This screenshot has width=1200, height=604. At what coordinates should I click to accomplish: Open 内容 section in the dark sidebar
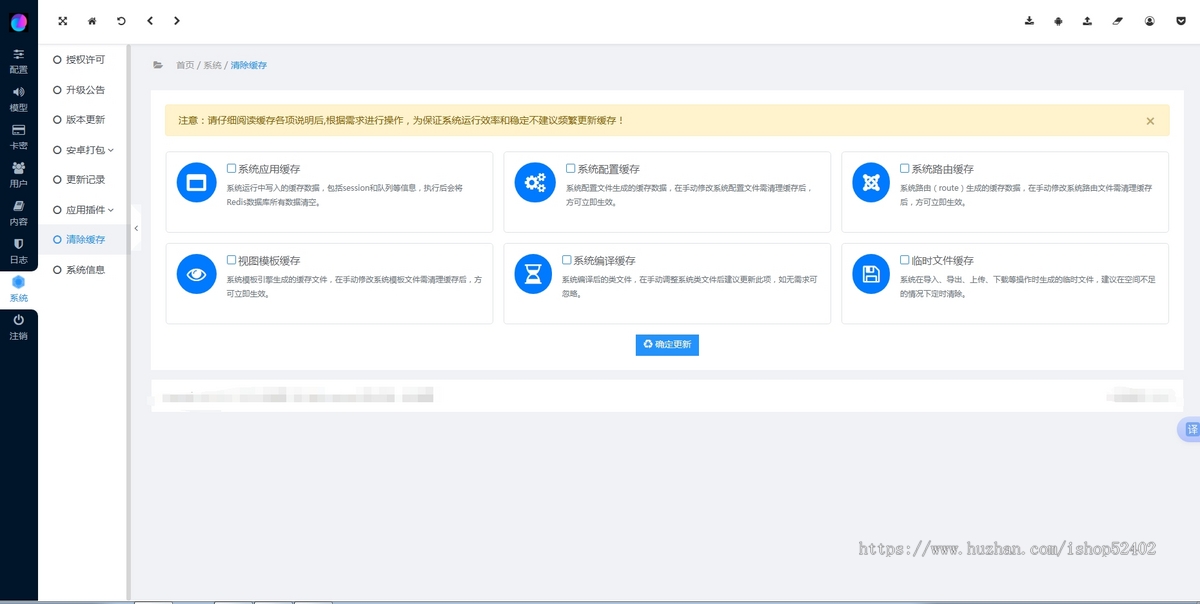pyautogui.click(x=19, y=213)
